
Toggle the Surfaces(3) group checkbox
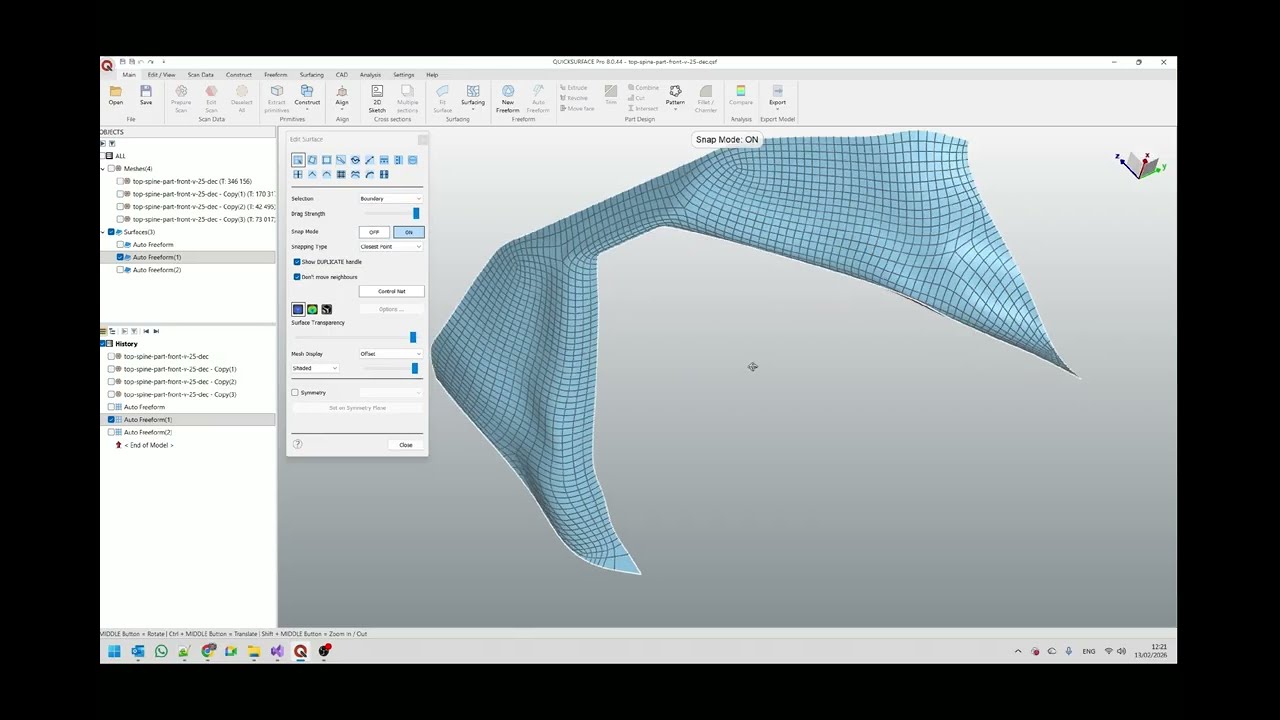click(111, 232)
